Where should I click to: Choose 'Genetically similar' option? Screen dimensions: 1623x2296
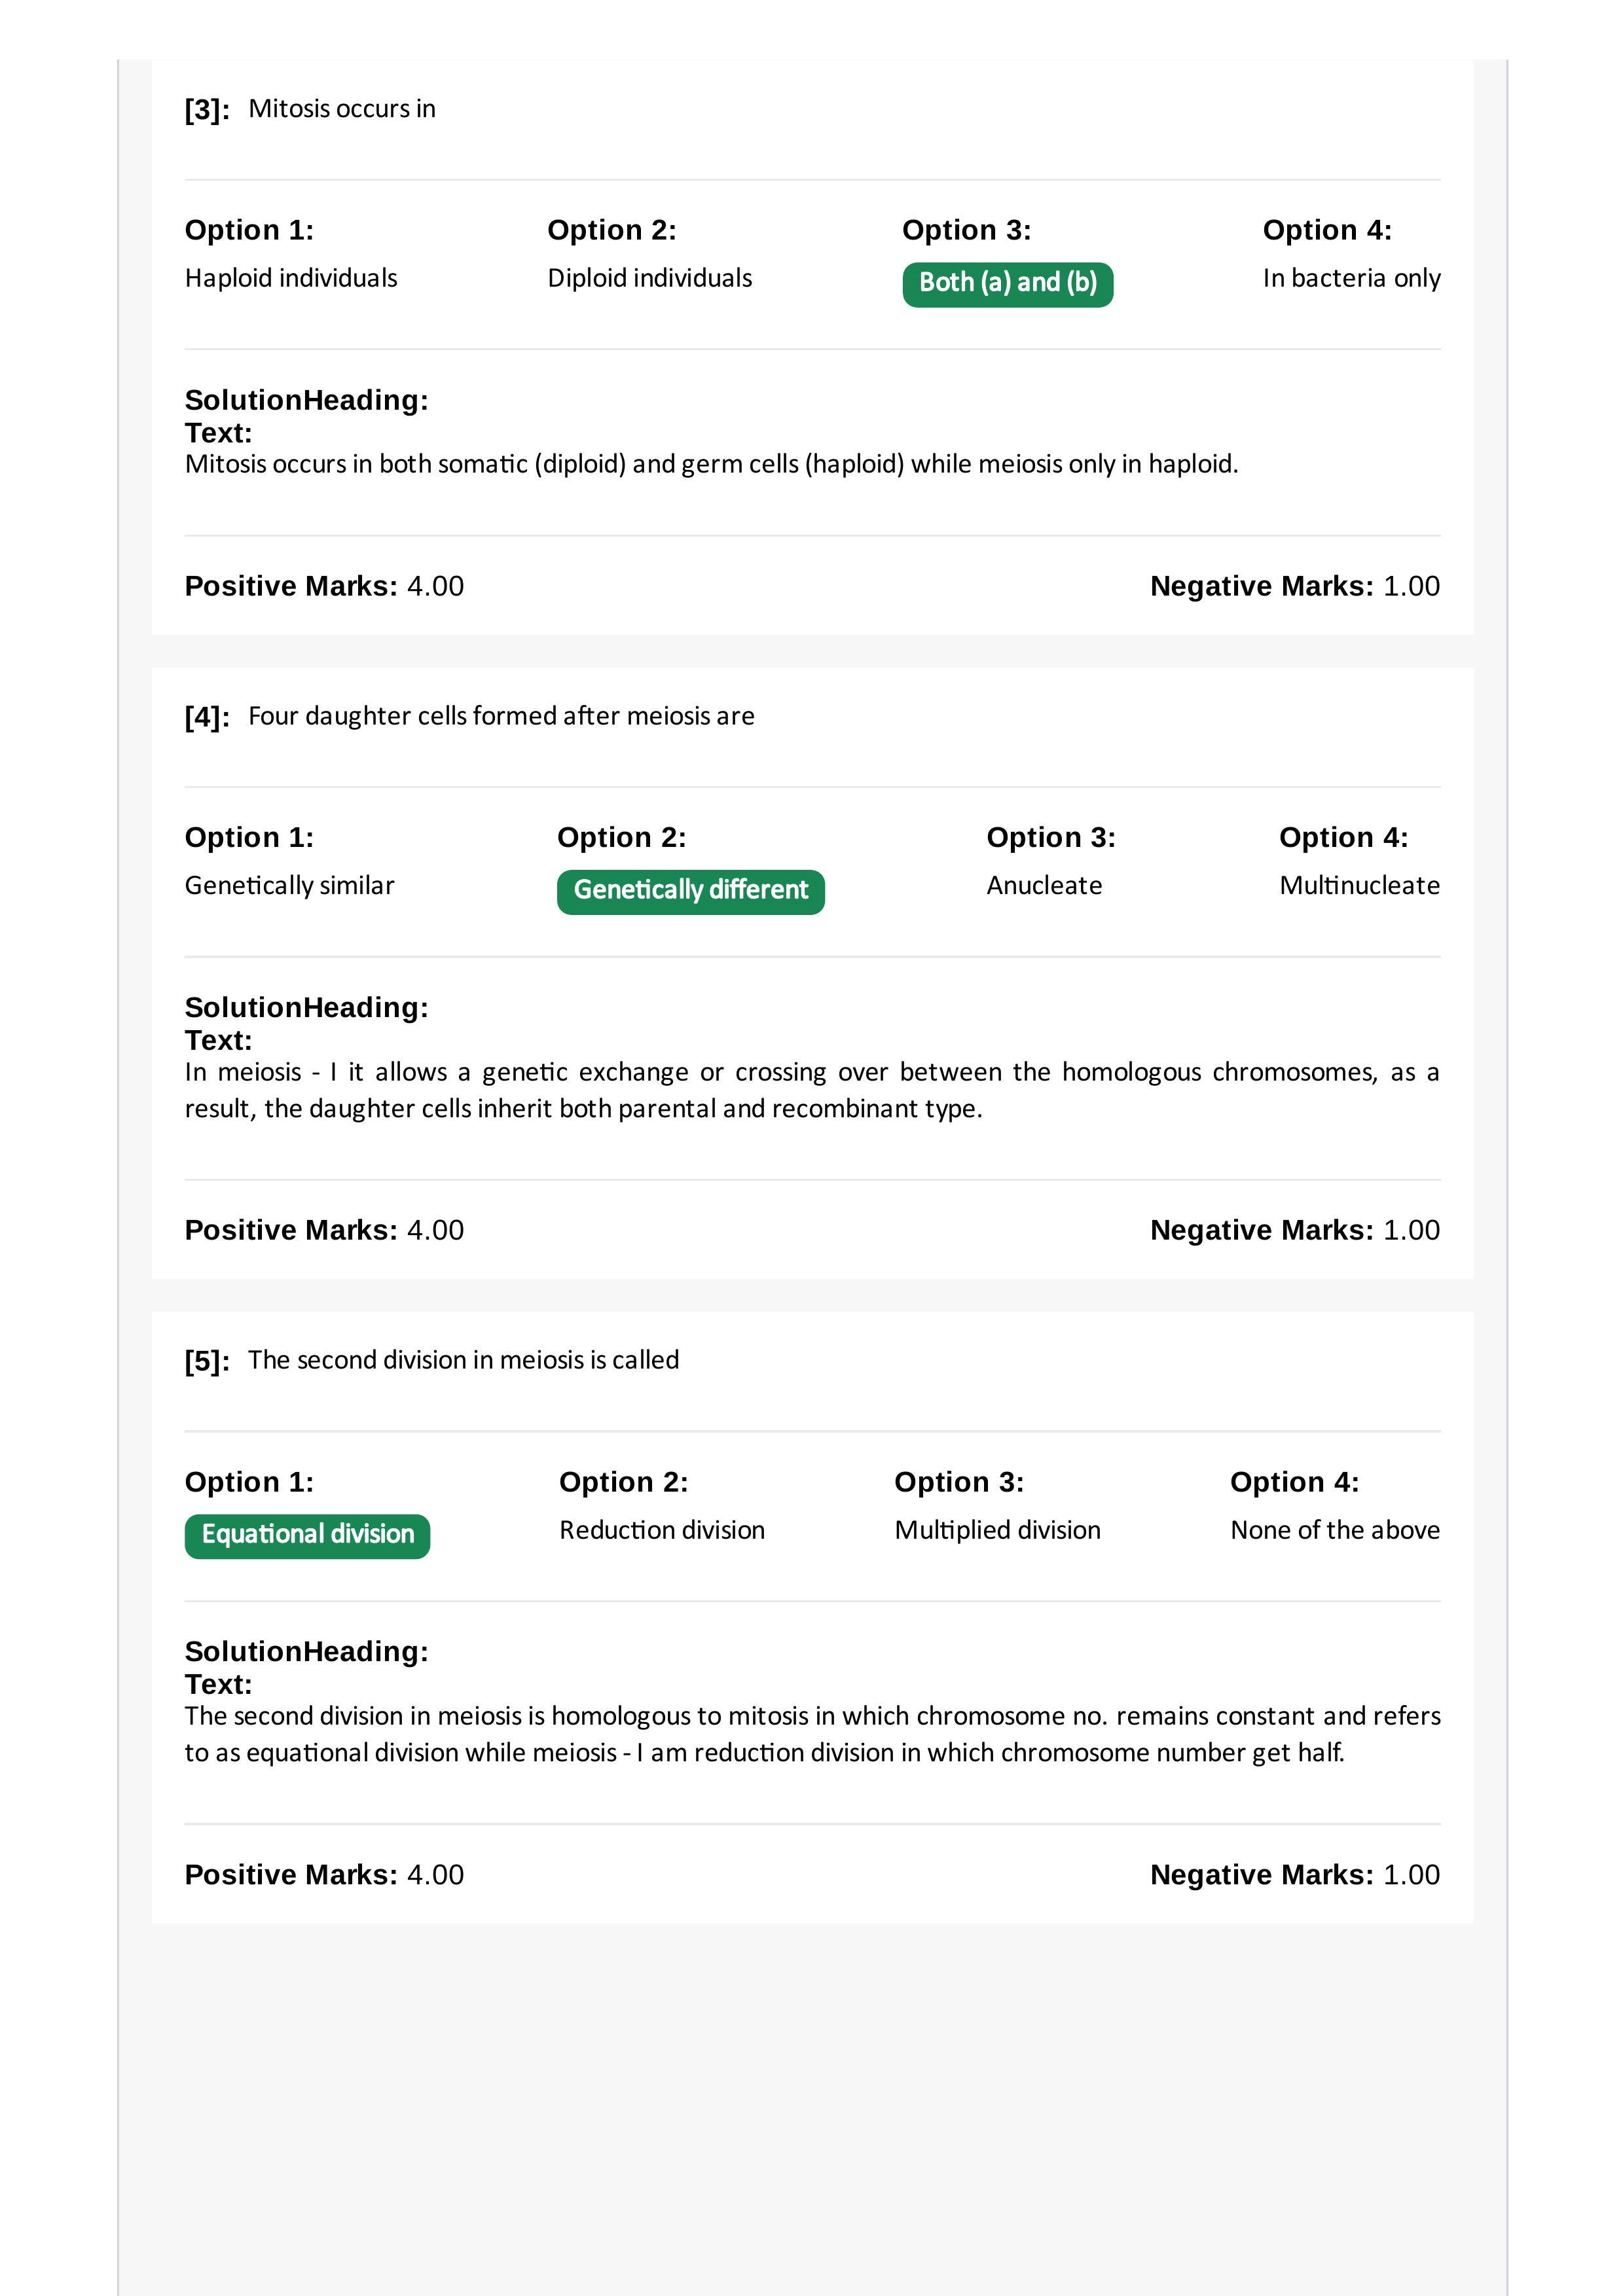pyautogui.click(x=289, y=885)
